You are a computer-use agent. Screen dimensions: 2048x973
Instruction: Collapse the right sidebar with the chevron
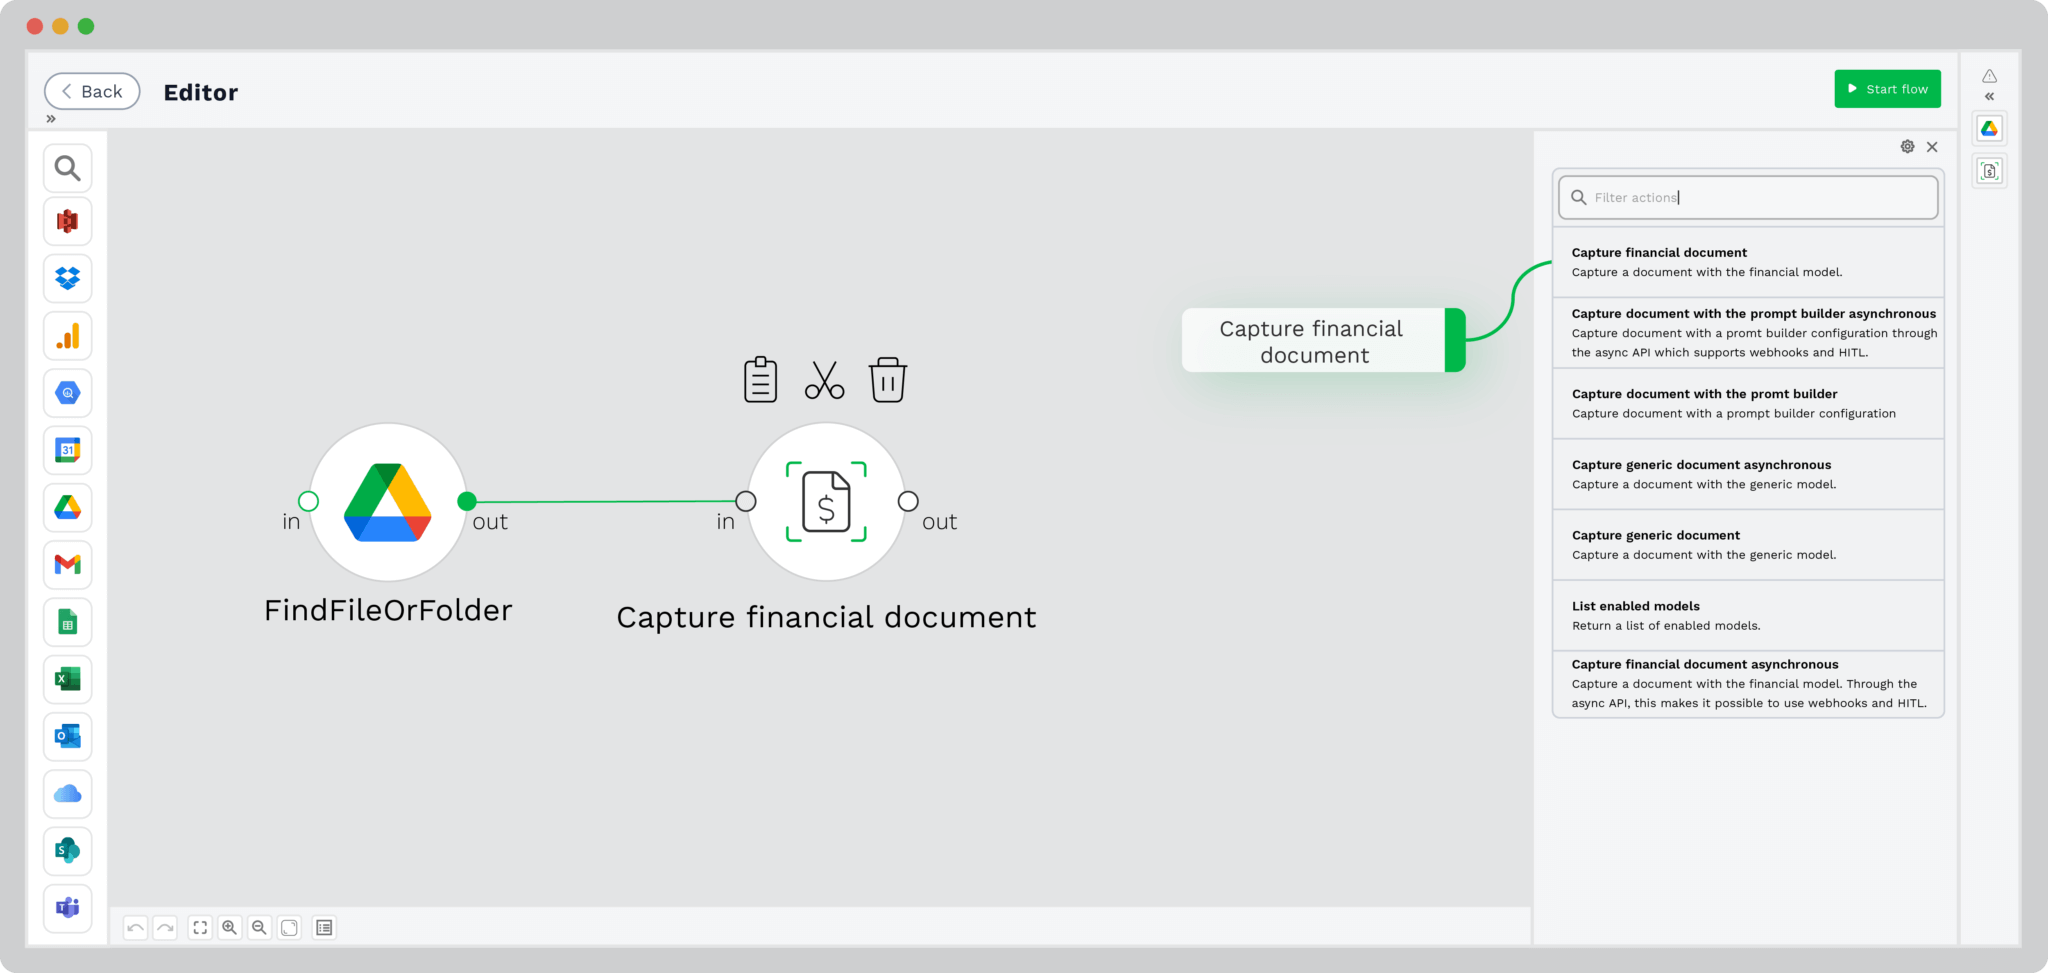pos(1989,97)
